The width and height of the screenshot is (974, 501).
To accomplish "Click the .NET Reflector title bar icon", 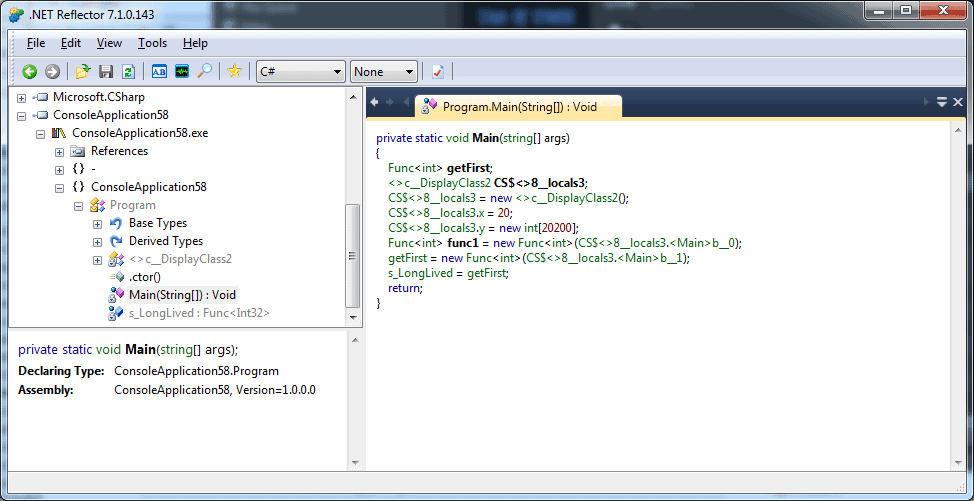I will pos(17,14).
